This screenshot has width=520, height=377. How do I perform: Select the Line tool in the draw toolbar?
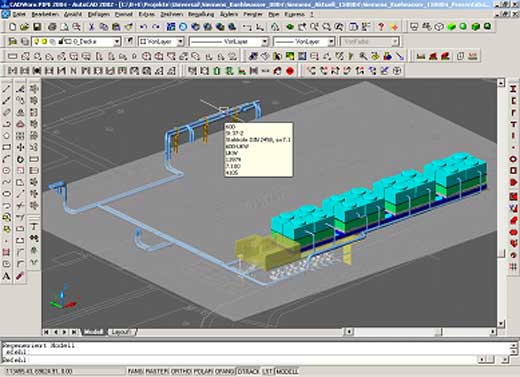click(6, 89)
